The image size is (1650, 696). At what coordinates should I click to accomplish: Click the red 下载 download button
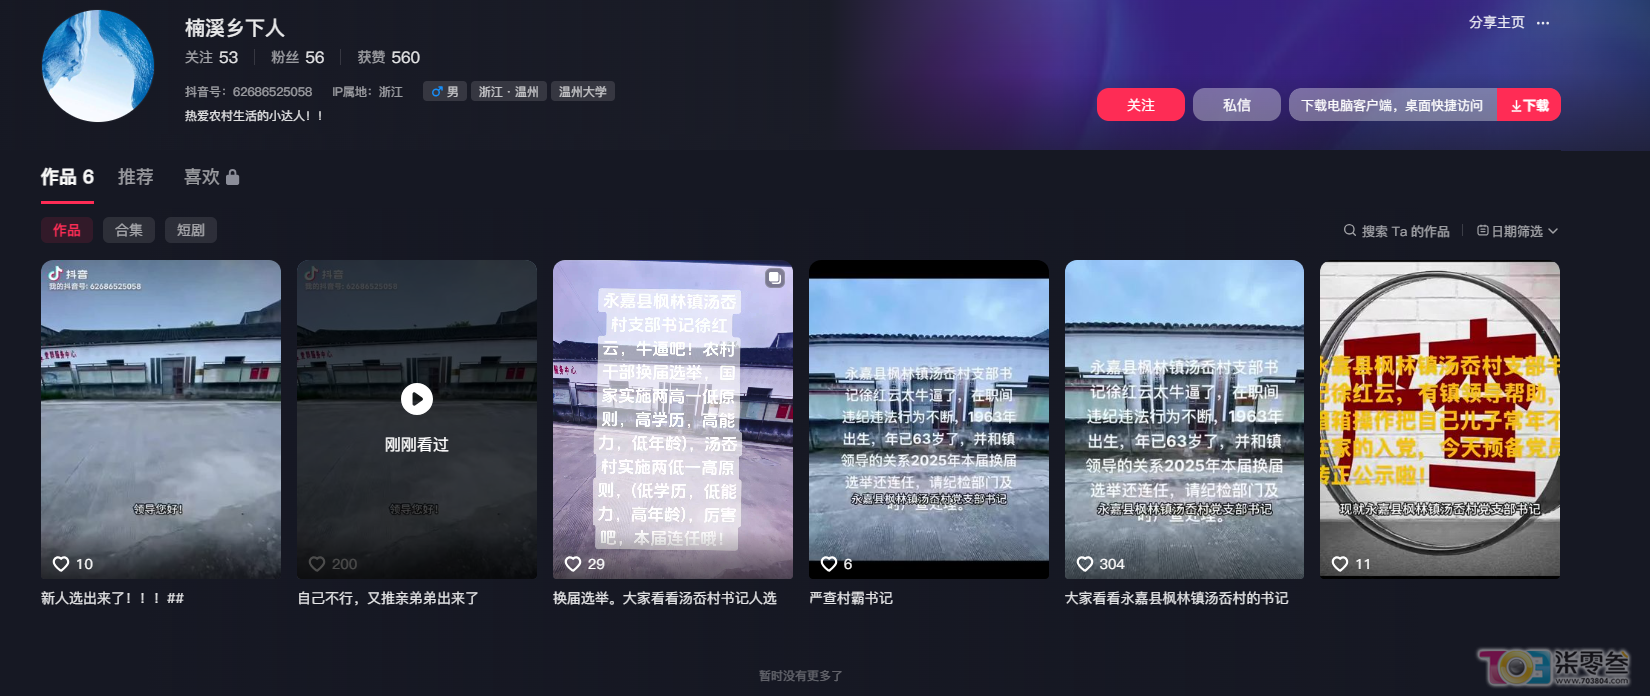[1529, 105]
